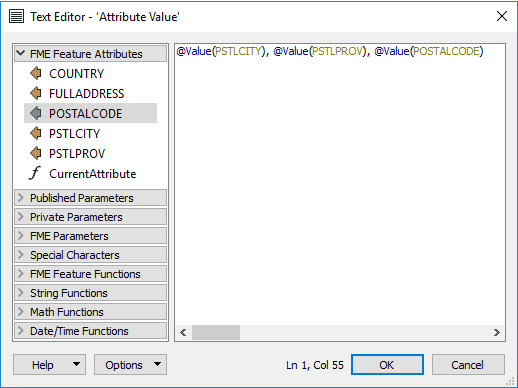
Task: Open the Options dropdown arrow
Action: [158, 364]
